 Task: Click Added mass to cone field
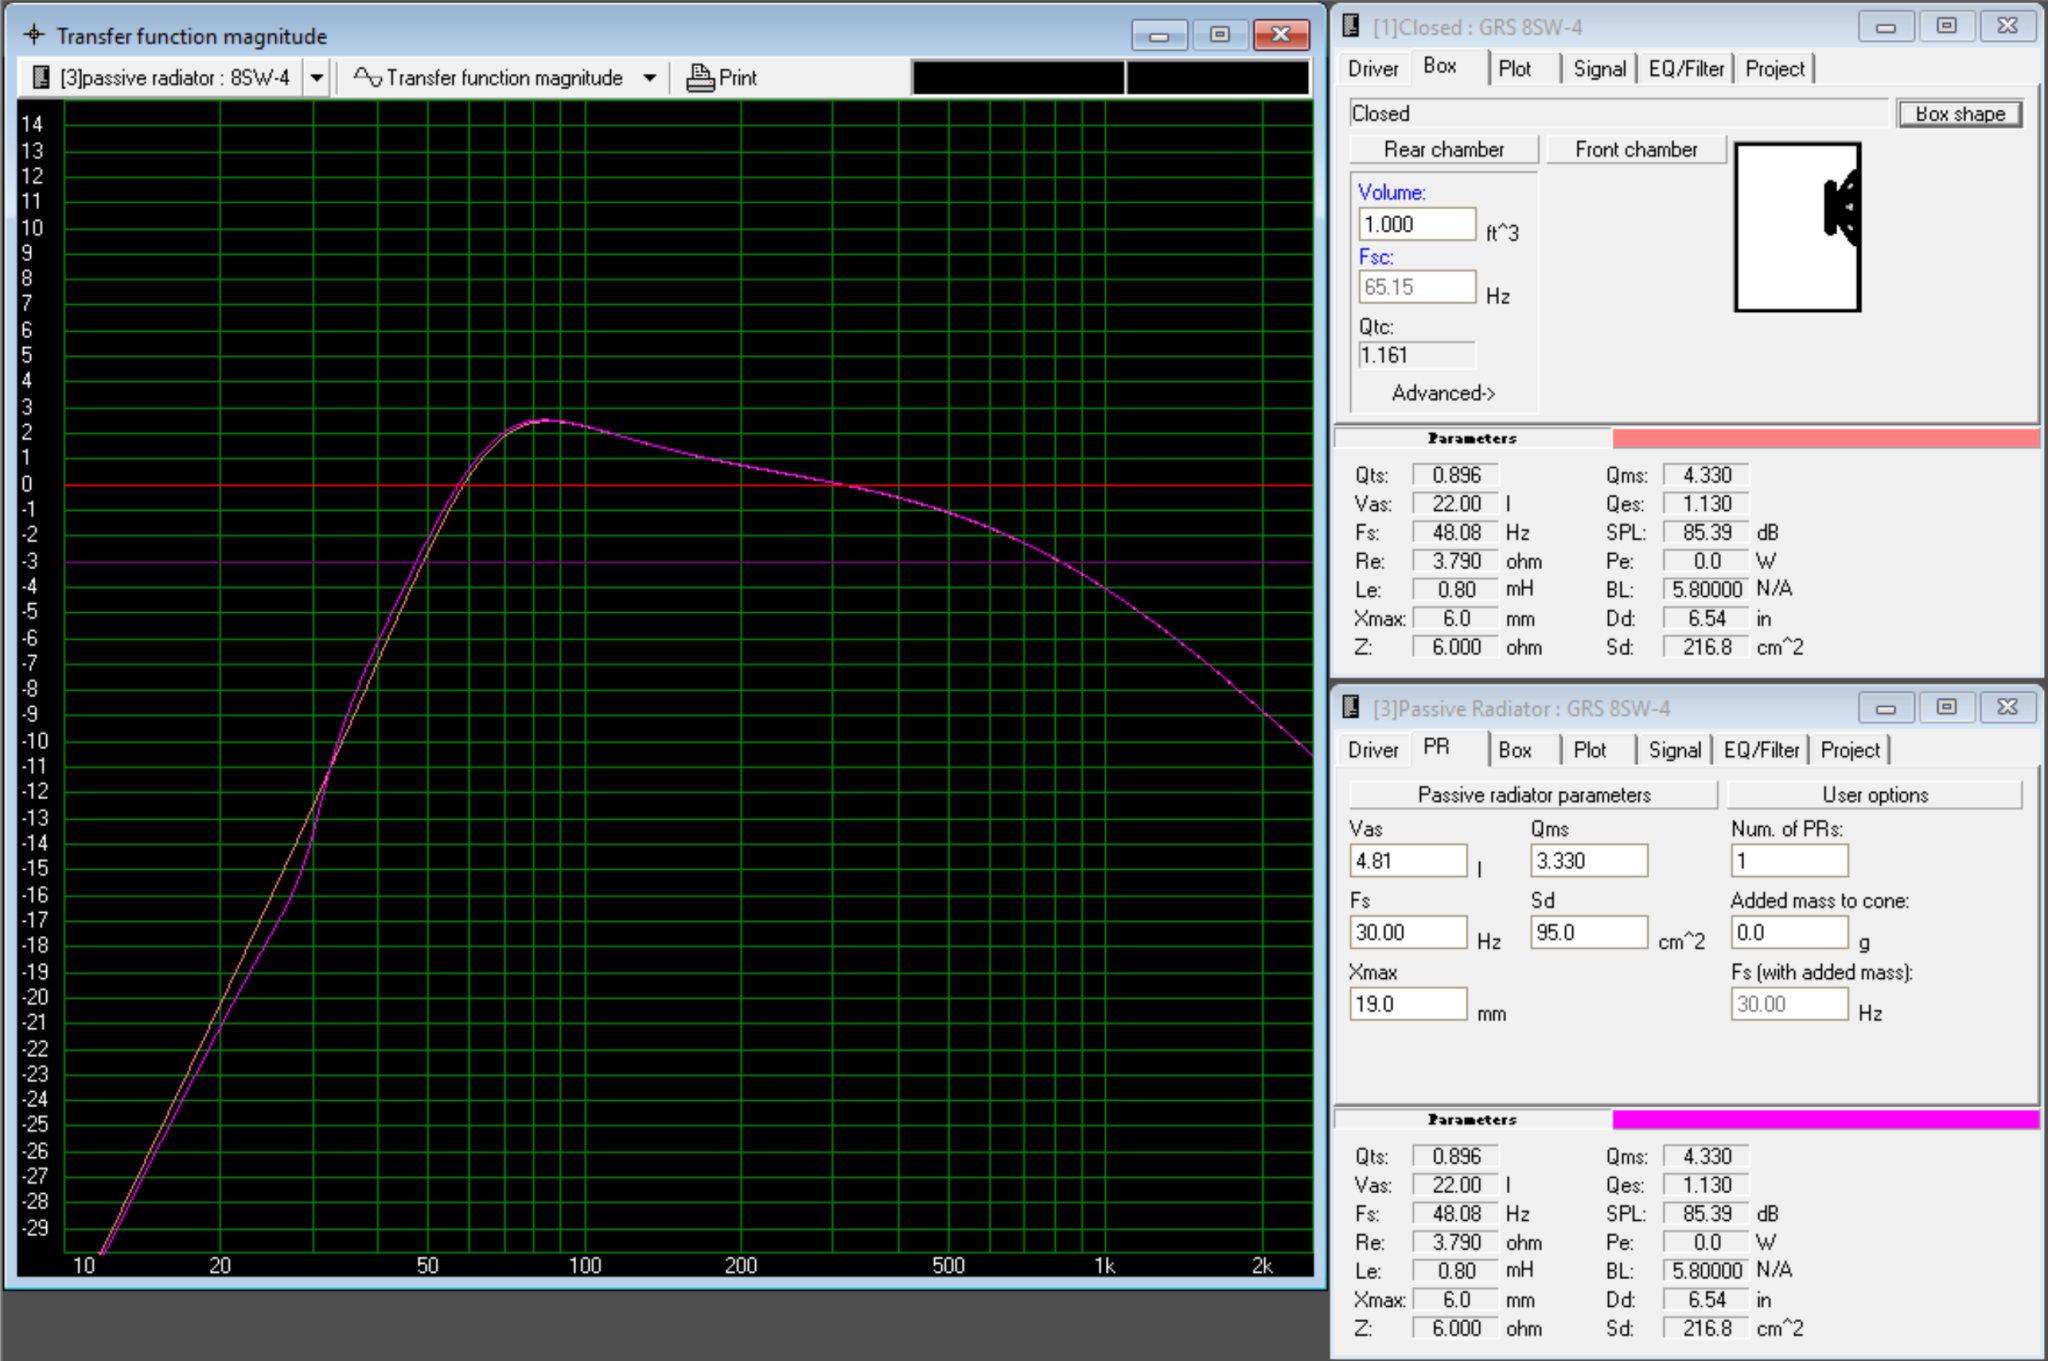tap(1789, 932)
